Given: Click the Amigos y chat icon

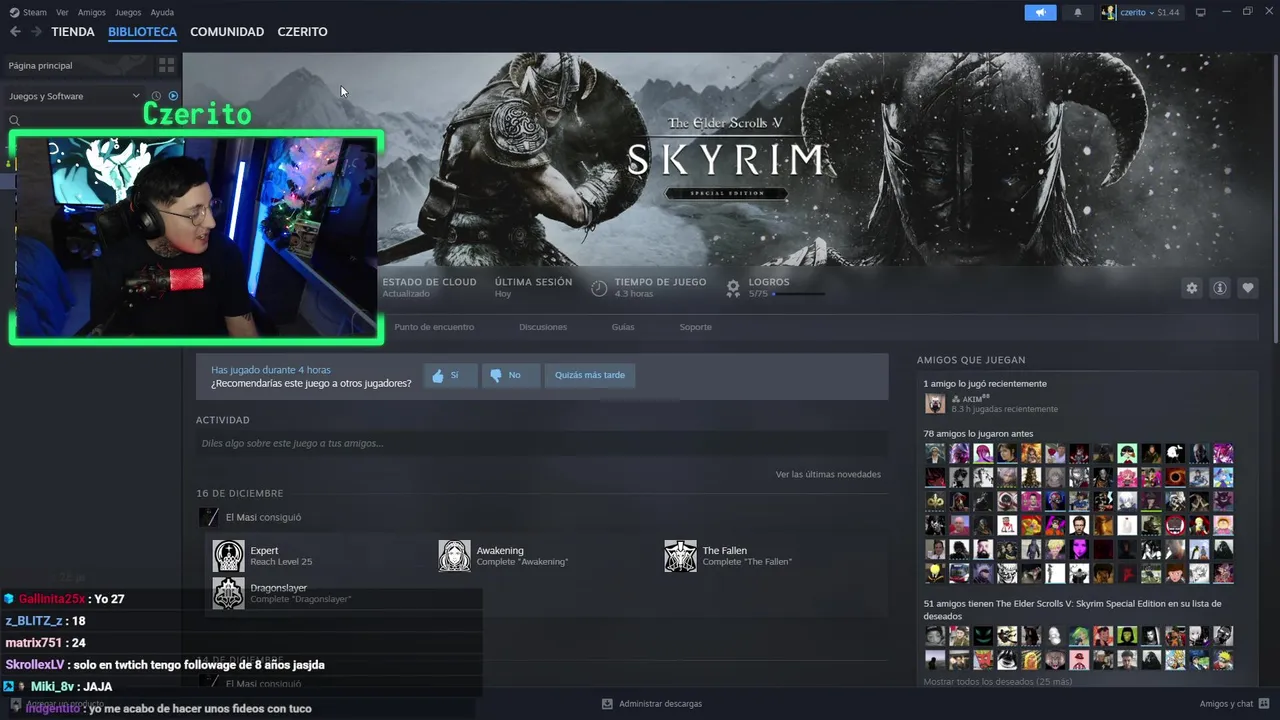Looking at the screenshot, I should [1264, 703].
